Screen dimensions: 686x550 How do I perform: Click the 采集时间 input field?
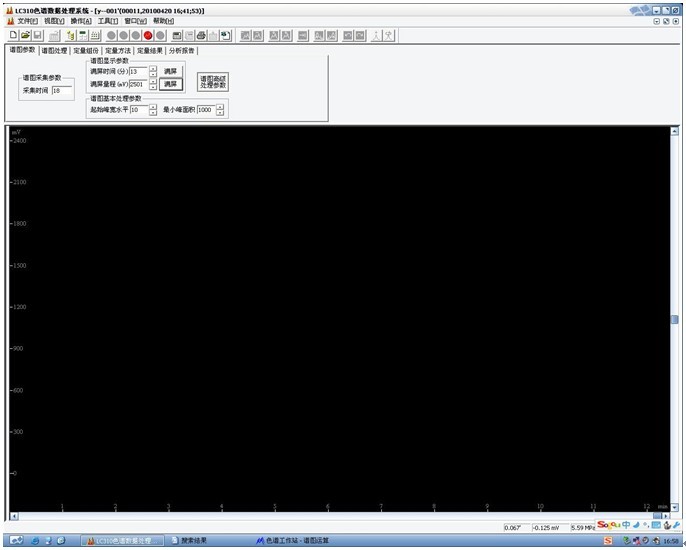pos(61,90)
